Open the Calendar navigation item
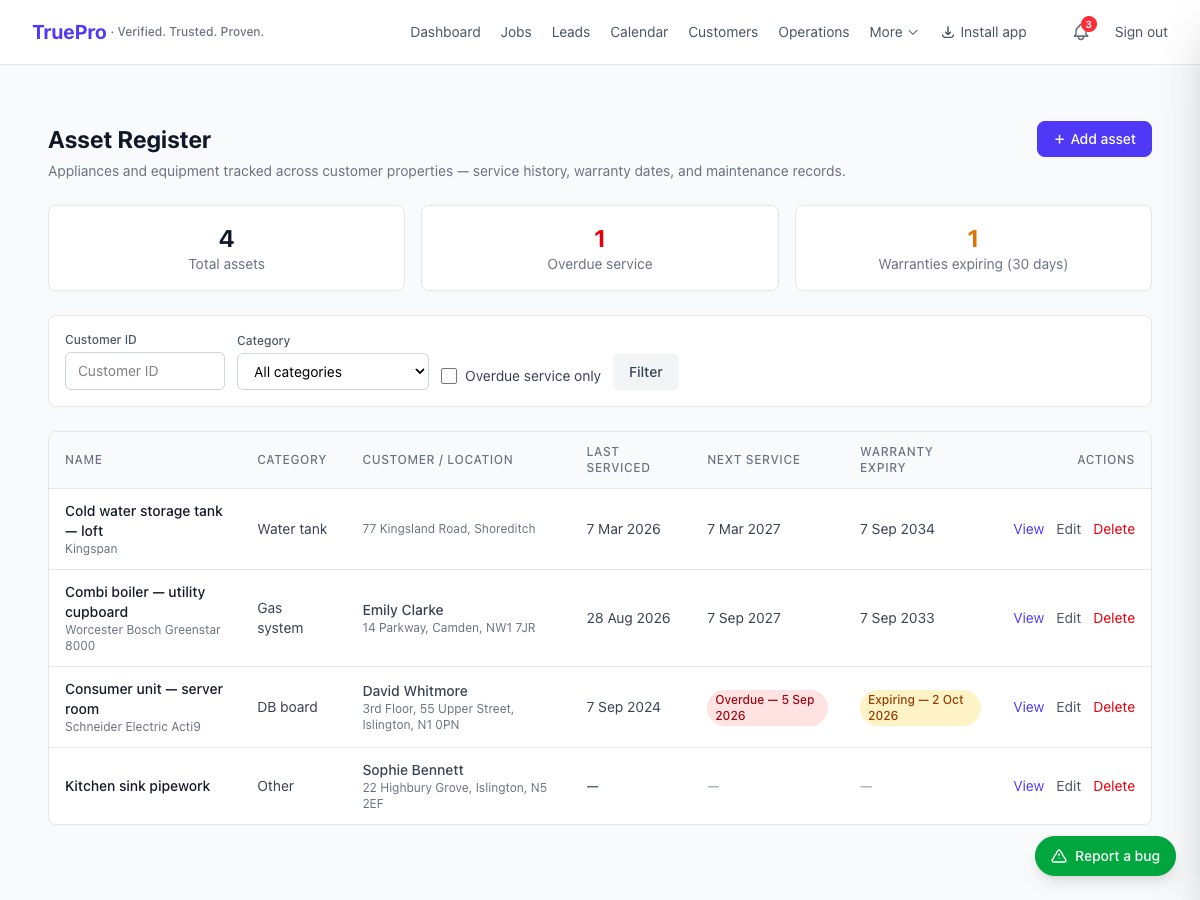This screenshot has width=1200, height=900. click(639, 32)
